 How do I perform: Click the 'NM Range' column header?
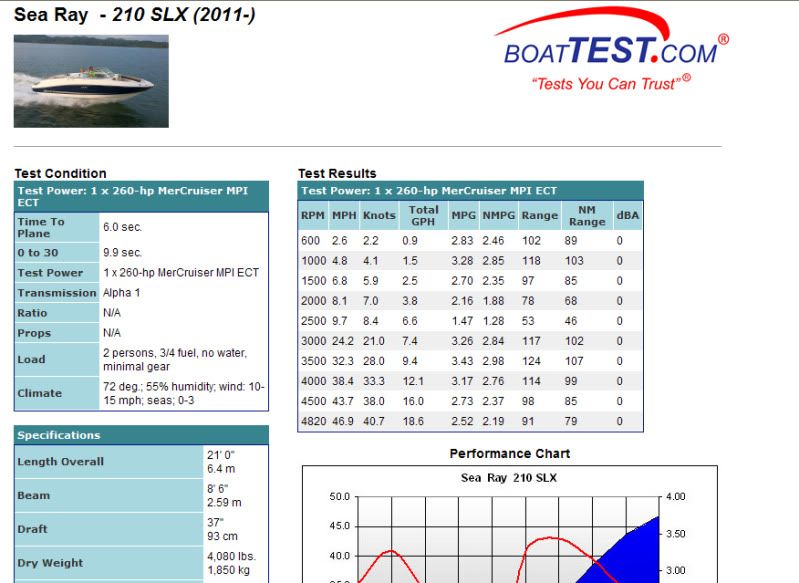[587, 216]
